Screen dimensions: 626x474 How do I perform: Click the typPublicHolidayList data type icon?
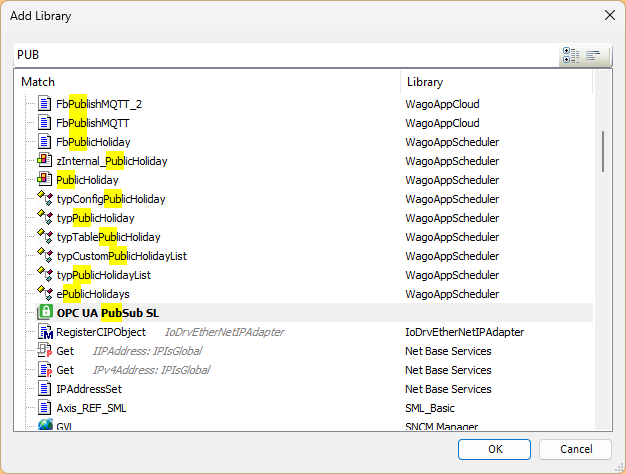[x=45, y=274]
